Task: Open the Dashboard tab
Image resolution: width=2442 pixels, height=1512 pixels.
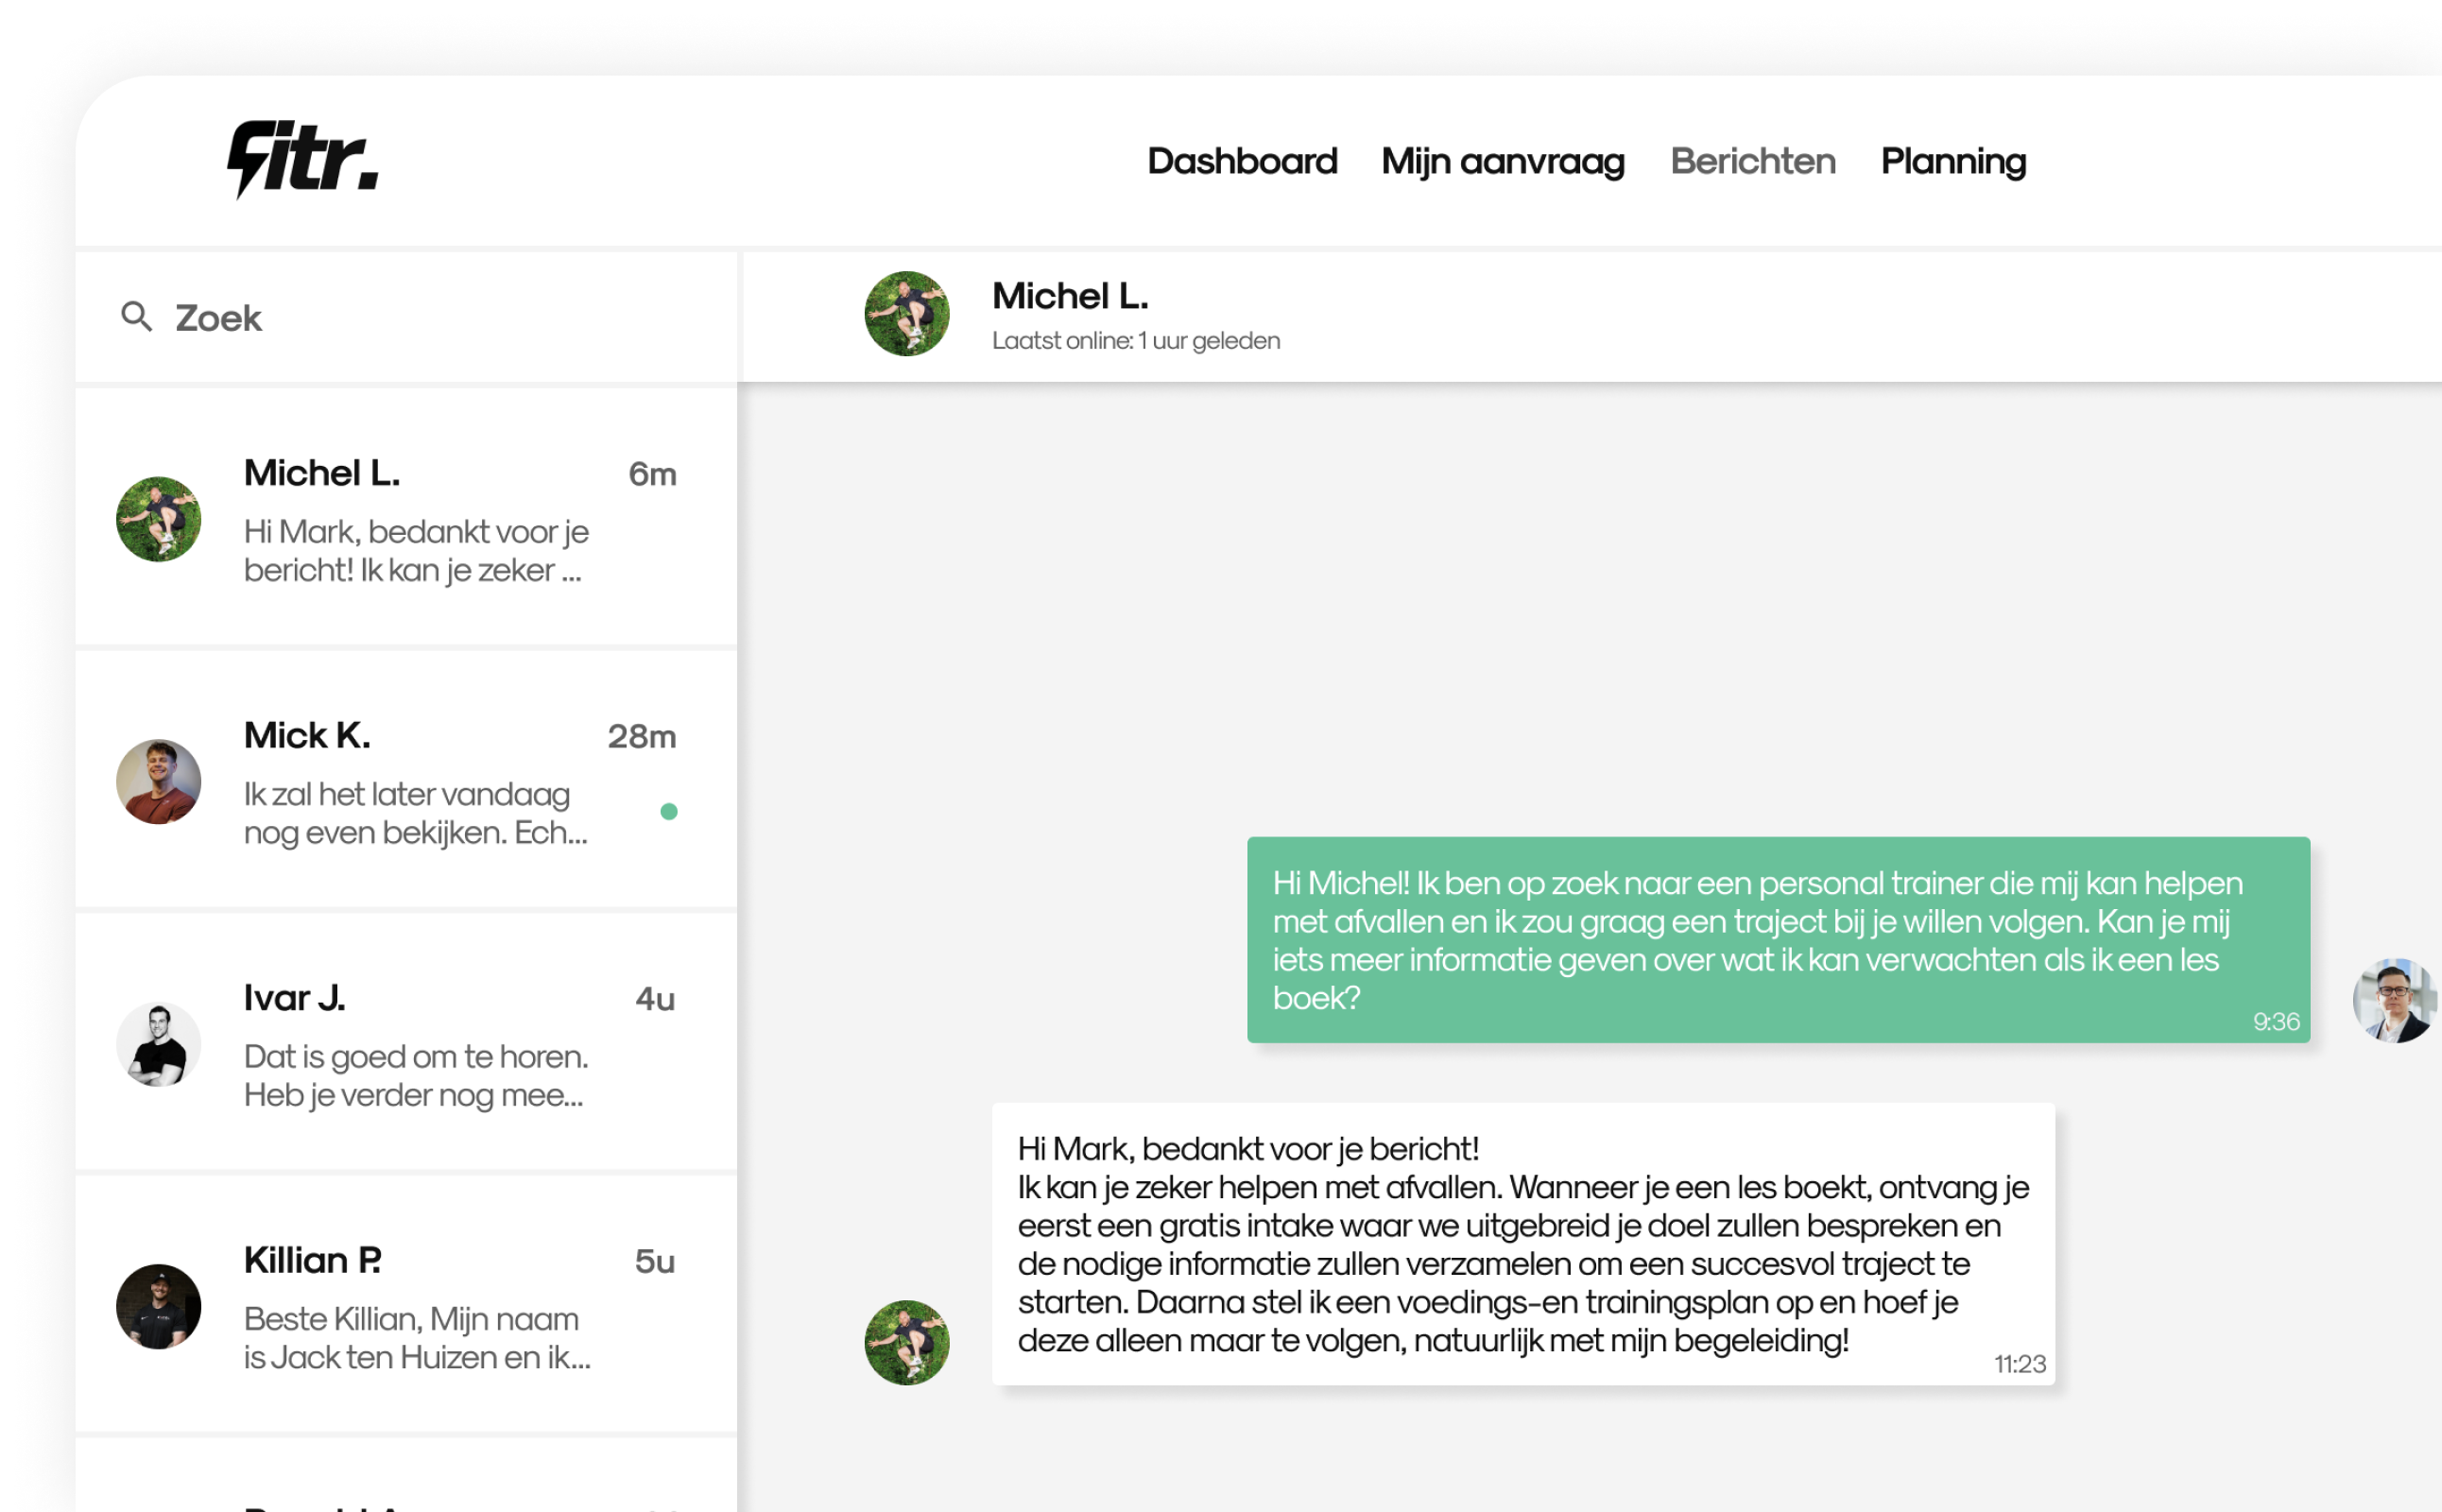Action: click(x=1242, y=161)
